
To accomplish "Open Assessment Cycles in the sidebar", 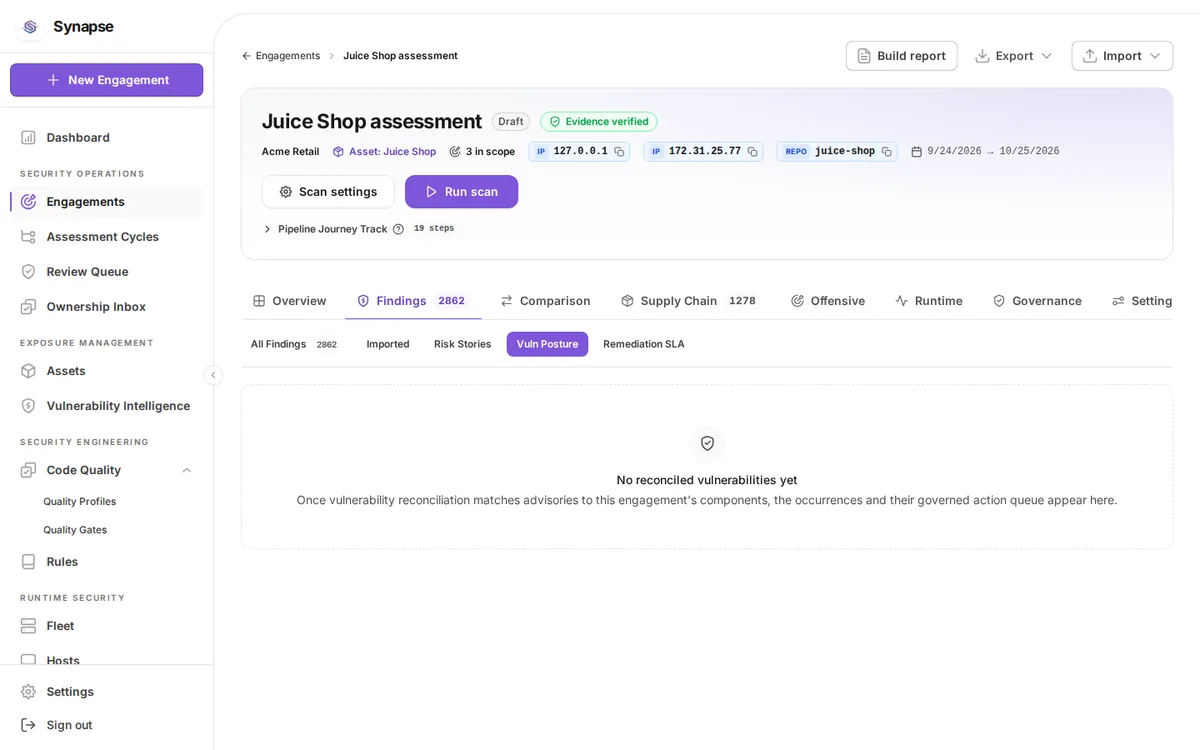I will pyautogui.click(x=106, y=236).
